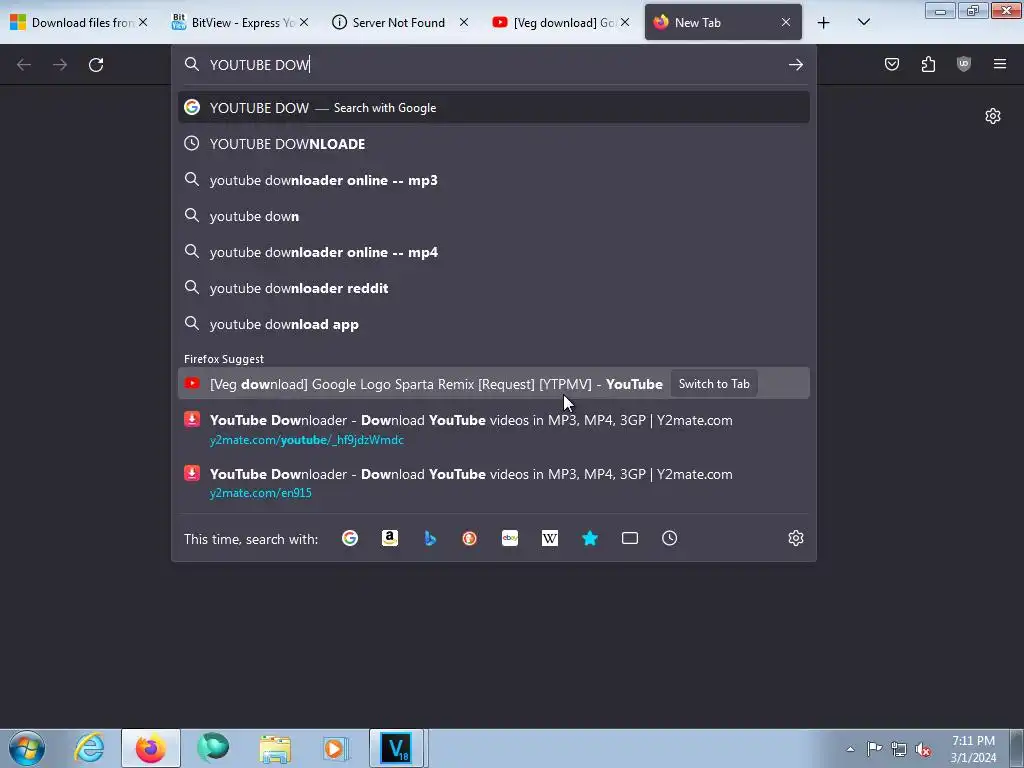
Task: Search this time with eBay icon
Action: click(510, 538)
